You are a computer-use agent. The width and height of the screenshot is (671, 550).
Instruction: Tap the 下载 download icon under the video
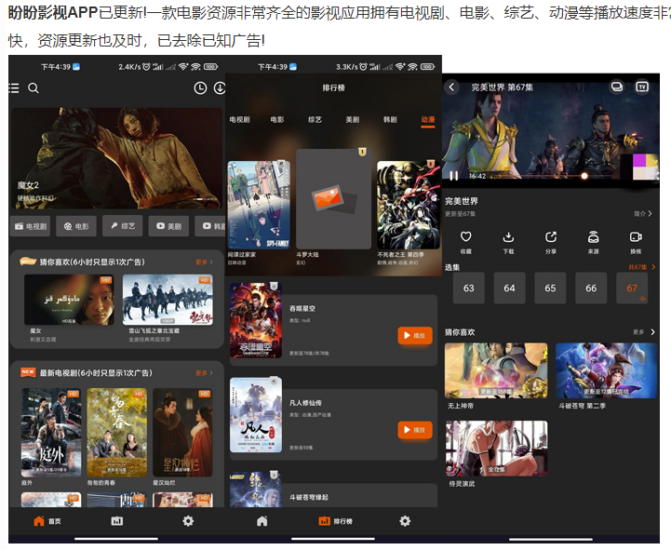pos(508,237)
